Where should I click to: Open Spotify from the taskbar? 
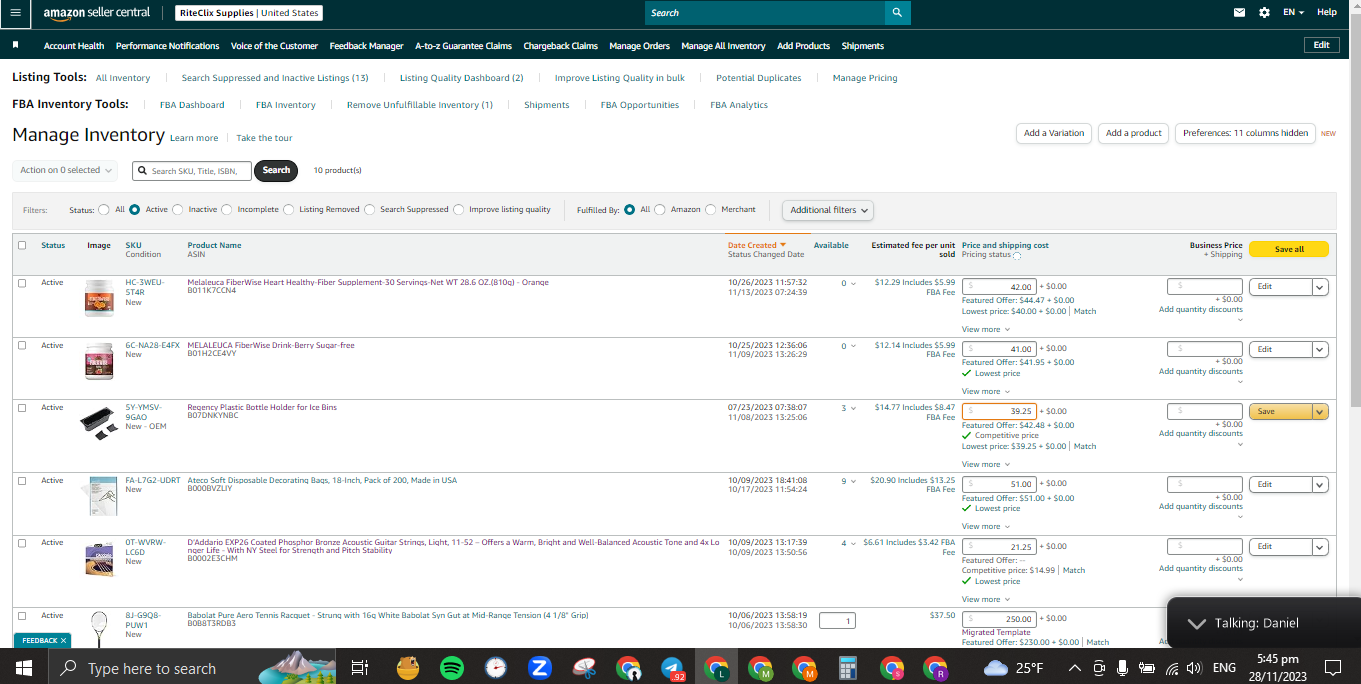[451, 667]
